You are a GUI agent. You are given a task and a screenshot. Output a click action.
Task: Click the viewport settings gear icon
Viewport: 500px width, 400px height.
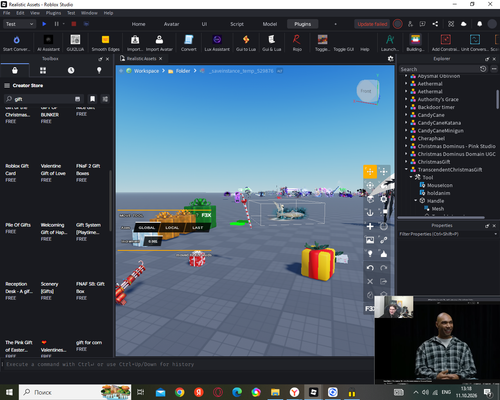tap(390, 59)
